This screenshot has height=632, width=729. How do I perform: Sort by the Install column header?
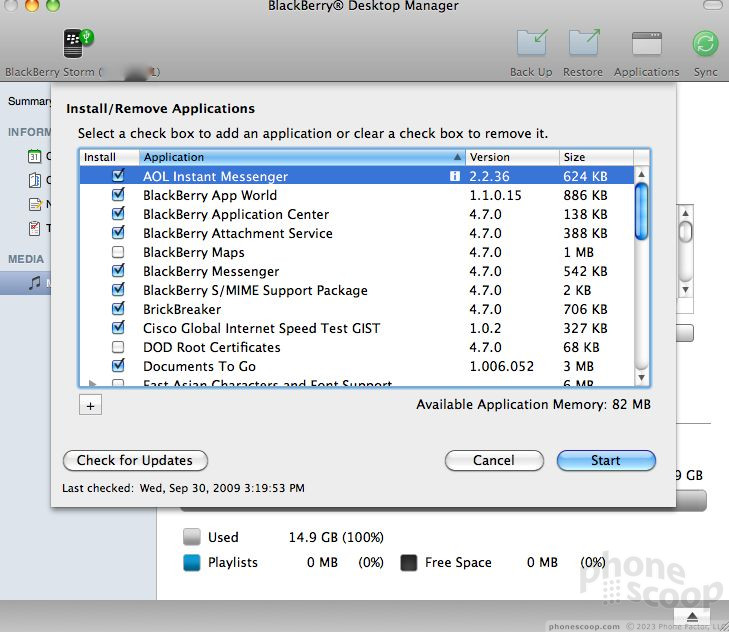[109, 157]
